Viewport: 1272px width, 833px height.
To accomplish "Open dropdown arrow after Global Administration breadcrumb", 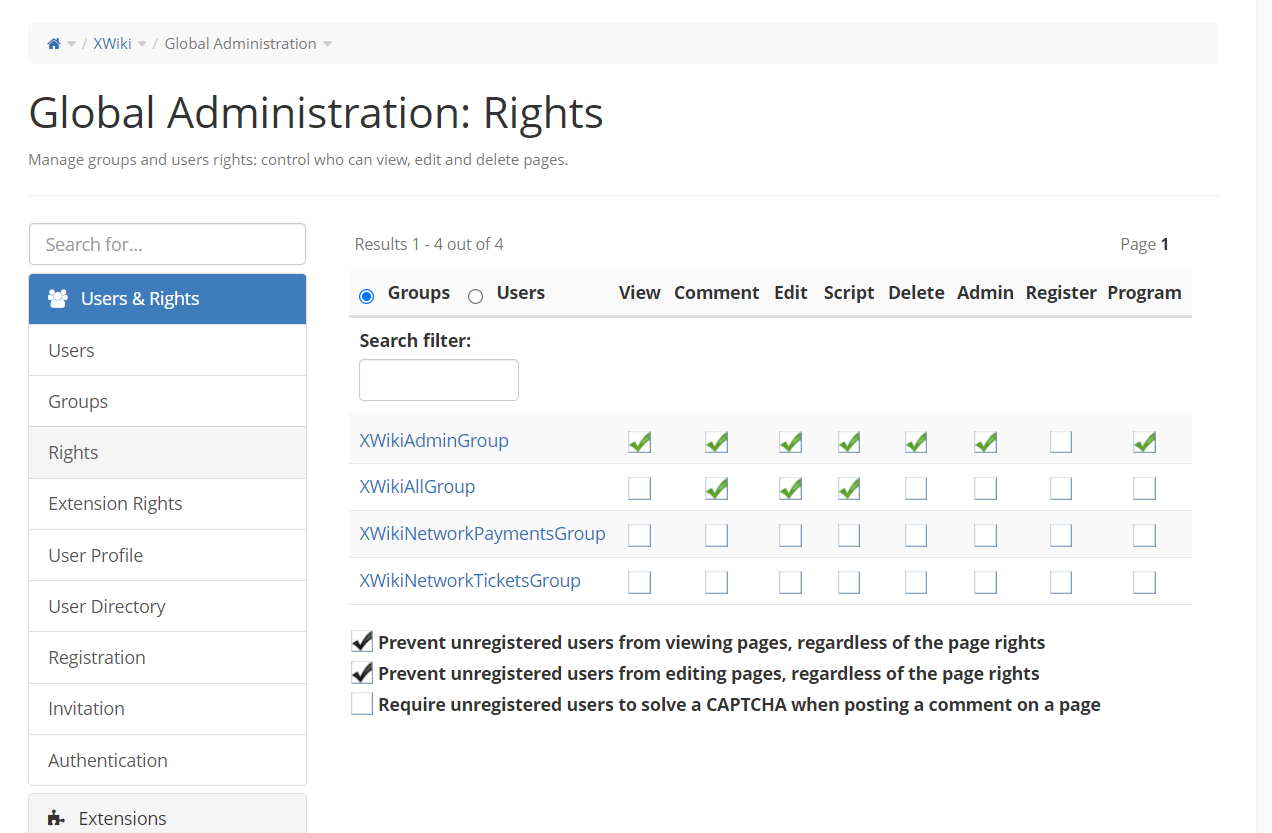I will pos(327,44).
